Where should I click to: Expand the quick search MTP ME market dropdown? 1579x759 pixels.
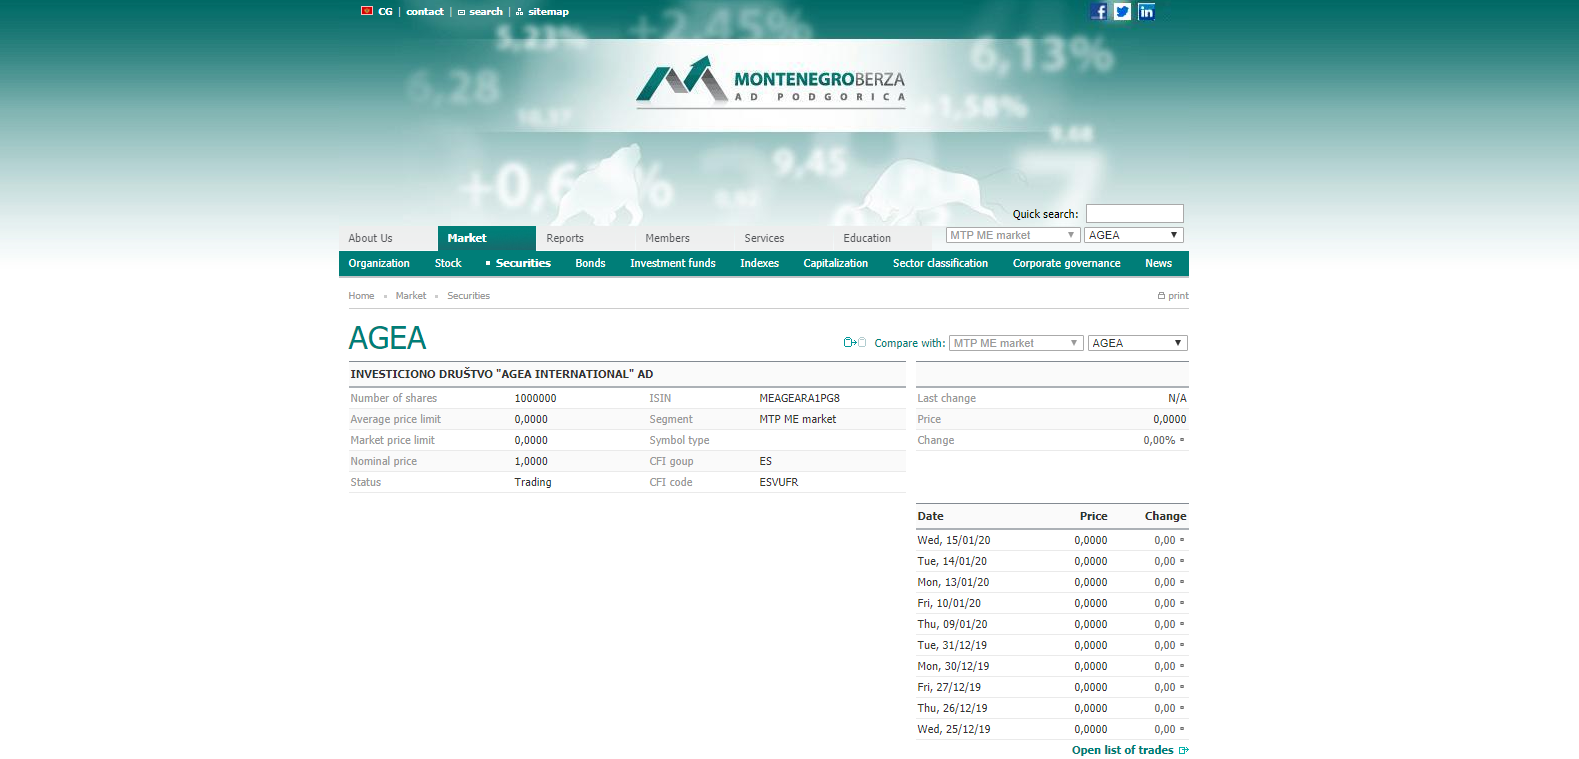1012,235
